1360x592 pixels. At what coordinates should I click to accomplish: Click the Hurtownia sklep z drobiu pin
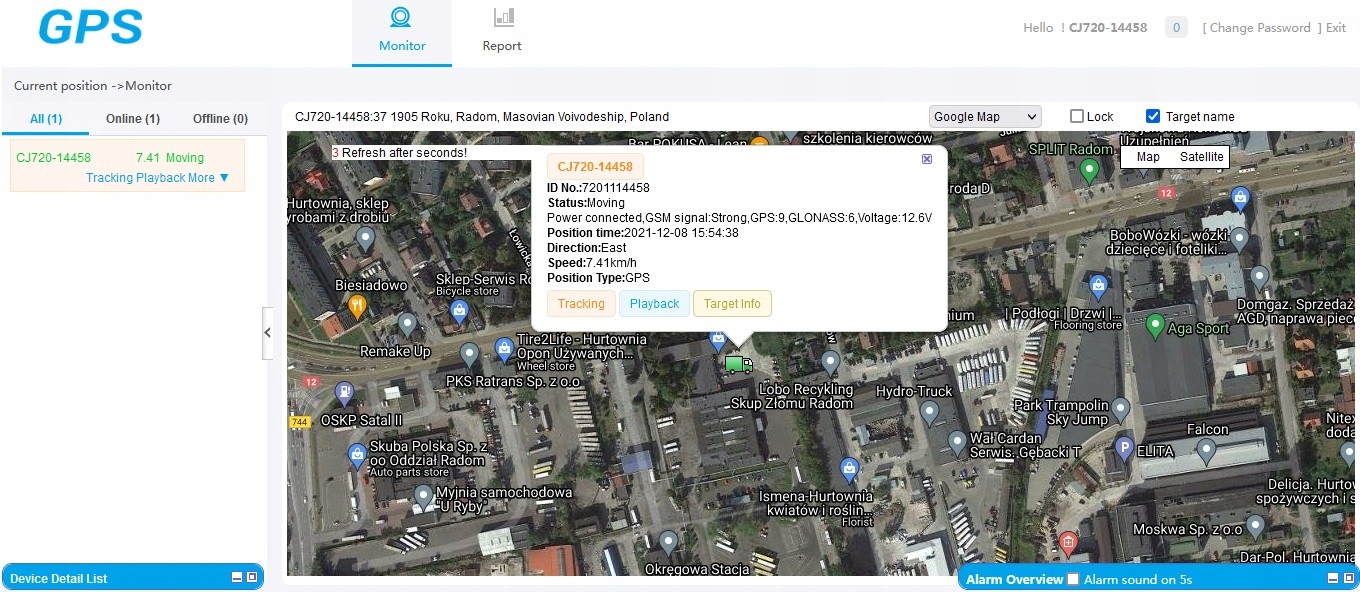tap(365, 241)
